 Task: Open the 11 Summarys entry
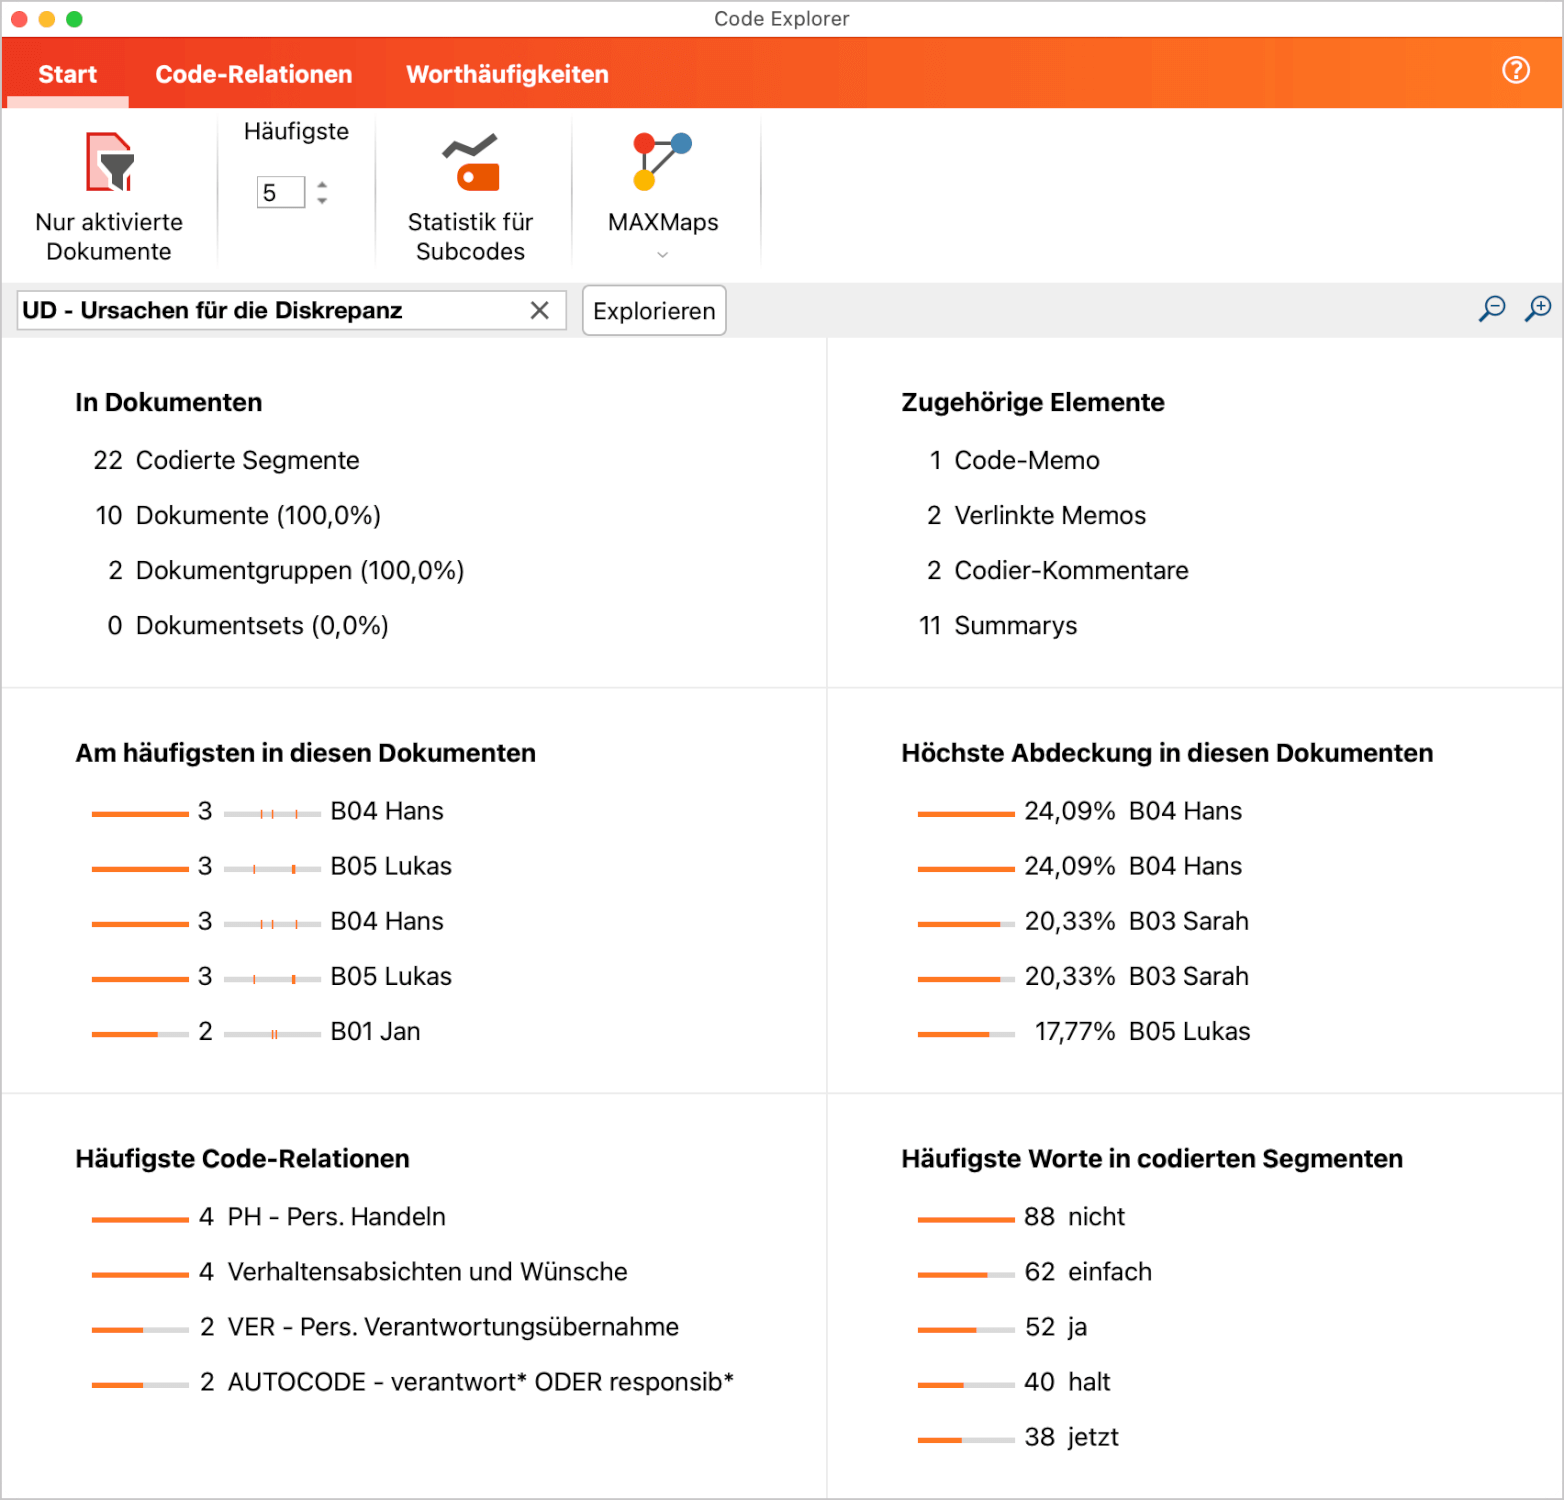pos(1014,626)
